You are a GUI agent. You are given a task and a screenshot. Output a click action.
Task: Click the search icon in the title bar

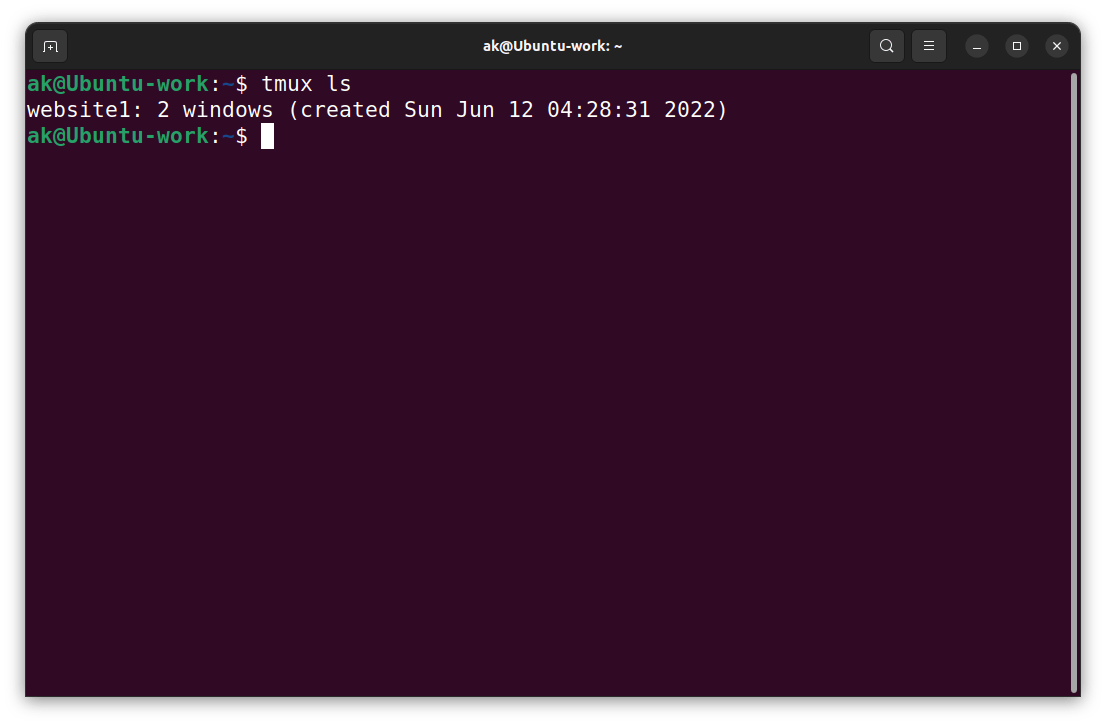[x=886, y=46]
